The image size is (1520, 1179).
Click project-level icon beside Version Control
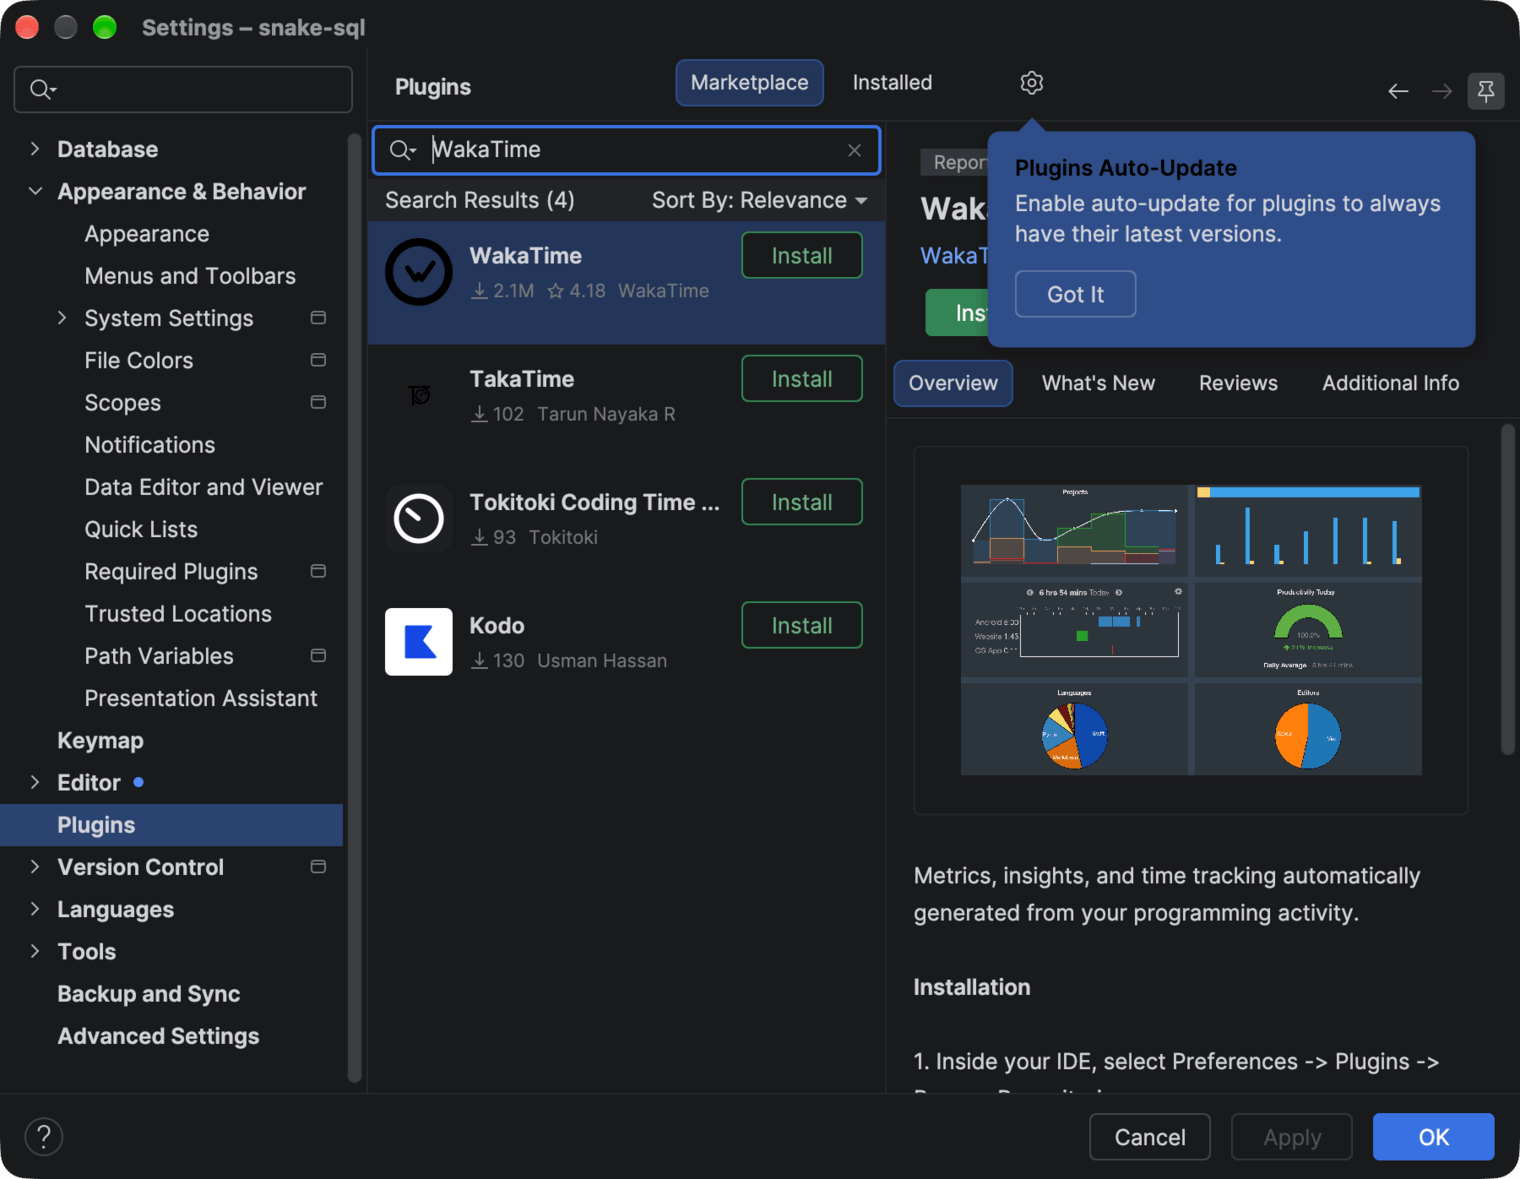(x=318, y=867)
